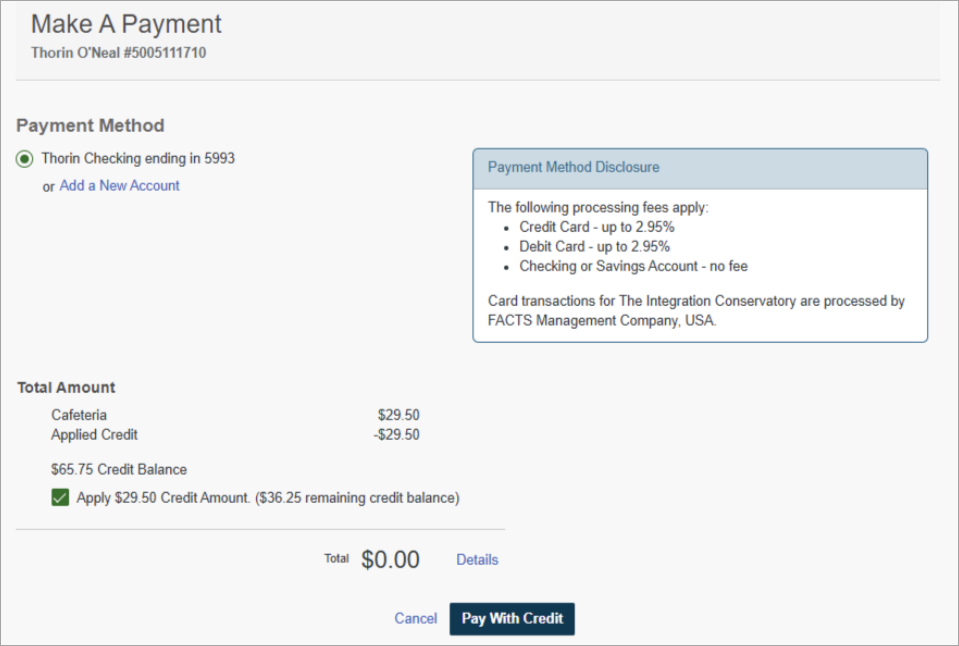Uncheck the Apply $29.50 Credit Amount checkbox
Image resolution: width=959 pixels, height=646 pixels.
tap(61, 497)
